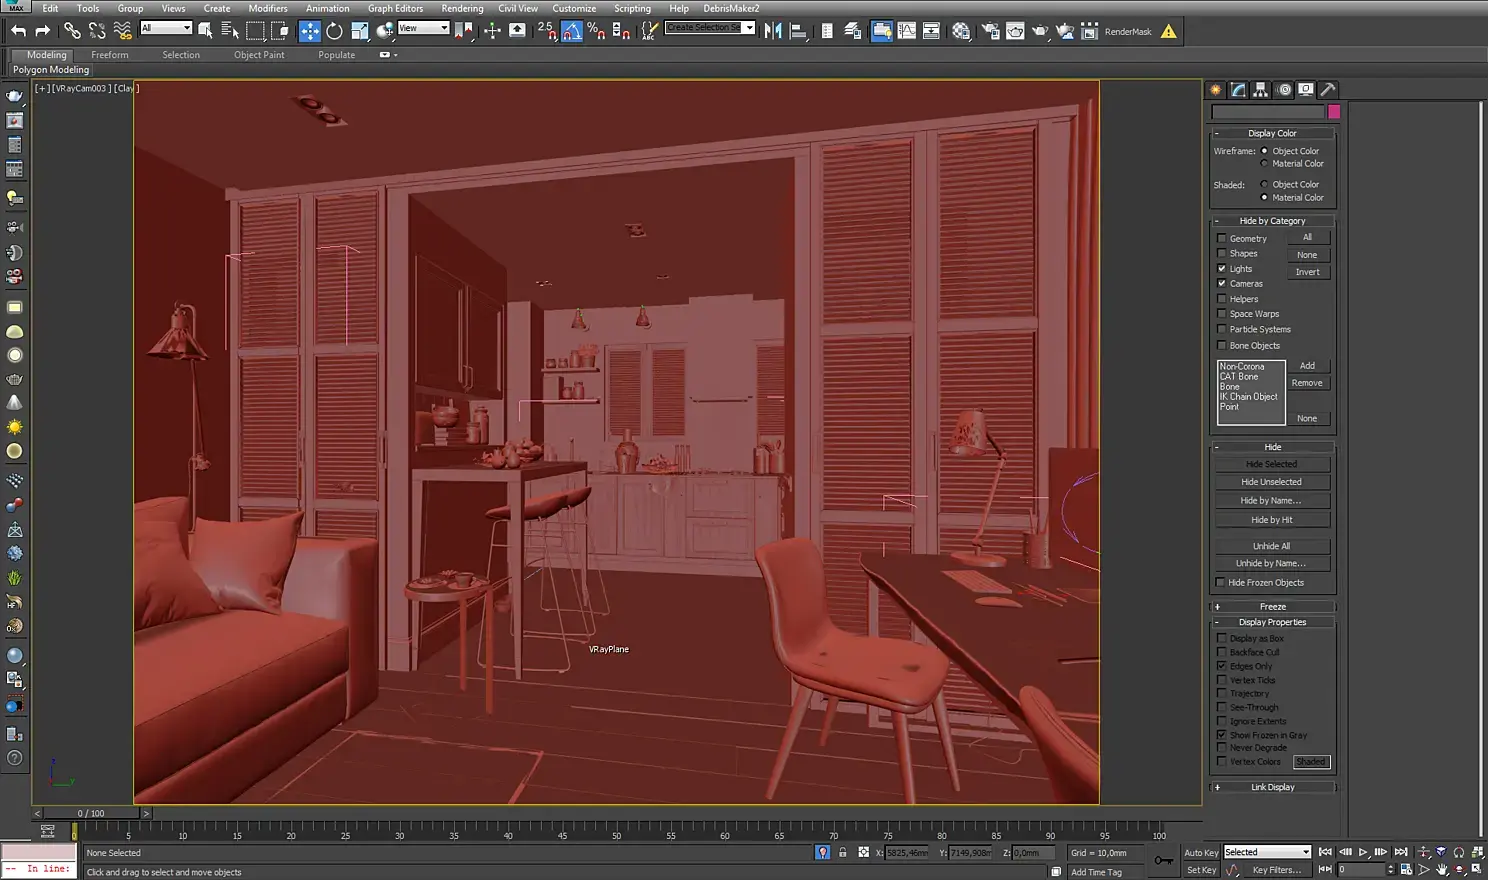Select Shaded Object Color radio button
This screenshot has width=1488, height=880.
(x=1264, y=184)
